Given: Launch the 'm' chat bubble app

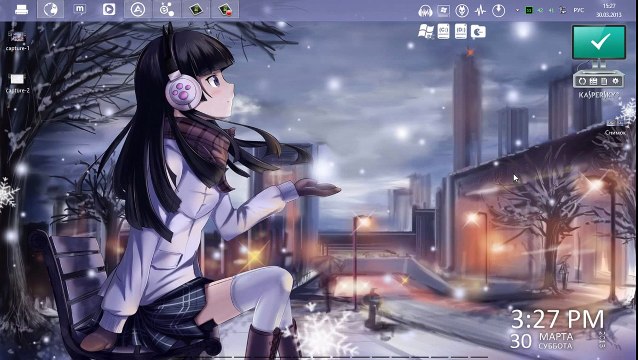Looking at the screenshot, I should pos(80,9).
